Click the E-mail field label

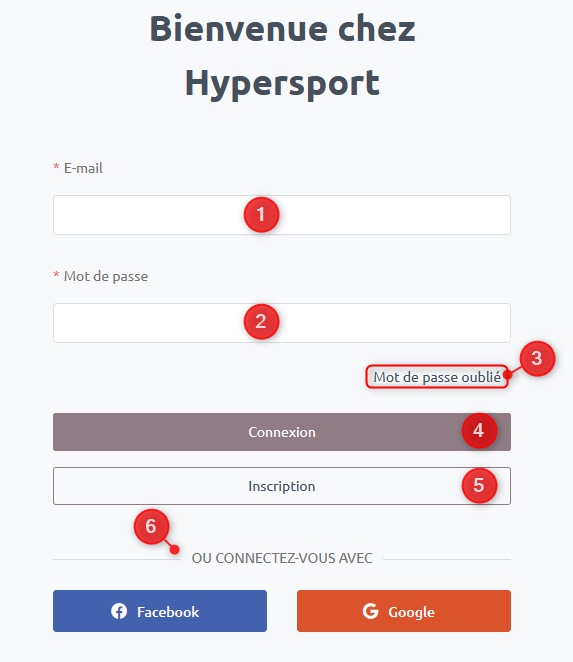click(83, 168)
